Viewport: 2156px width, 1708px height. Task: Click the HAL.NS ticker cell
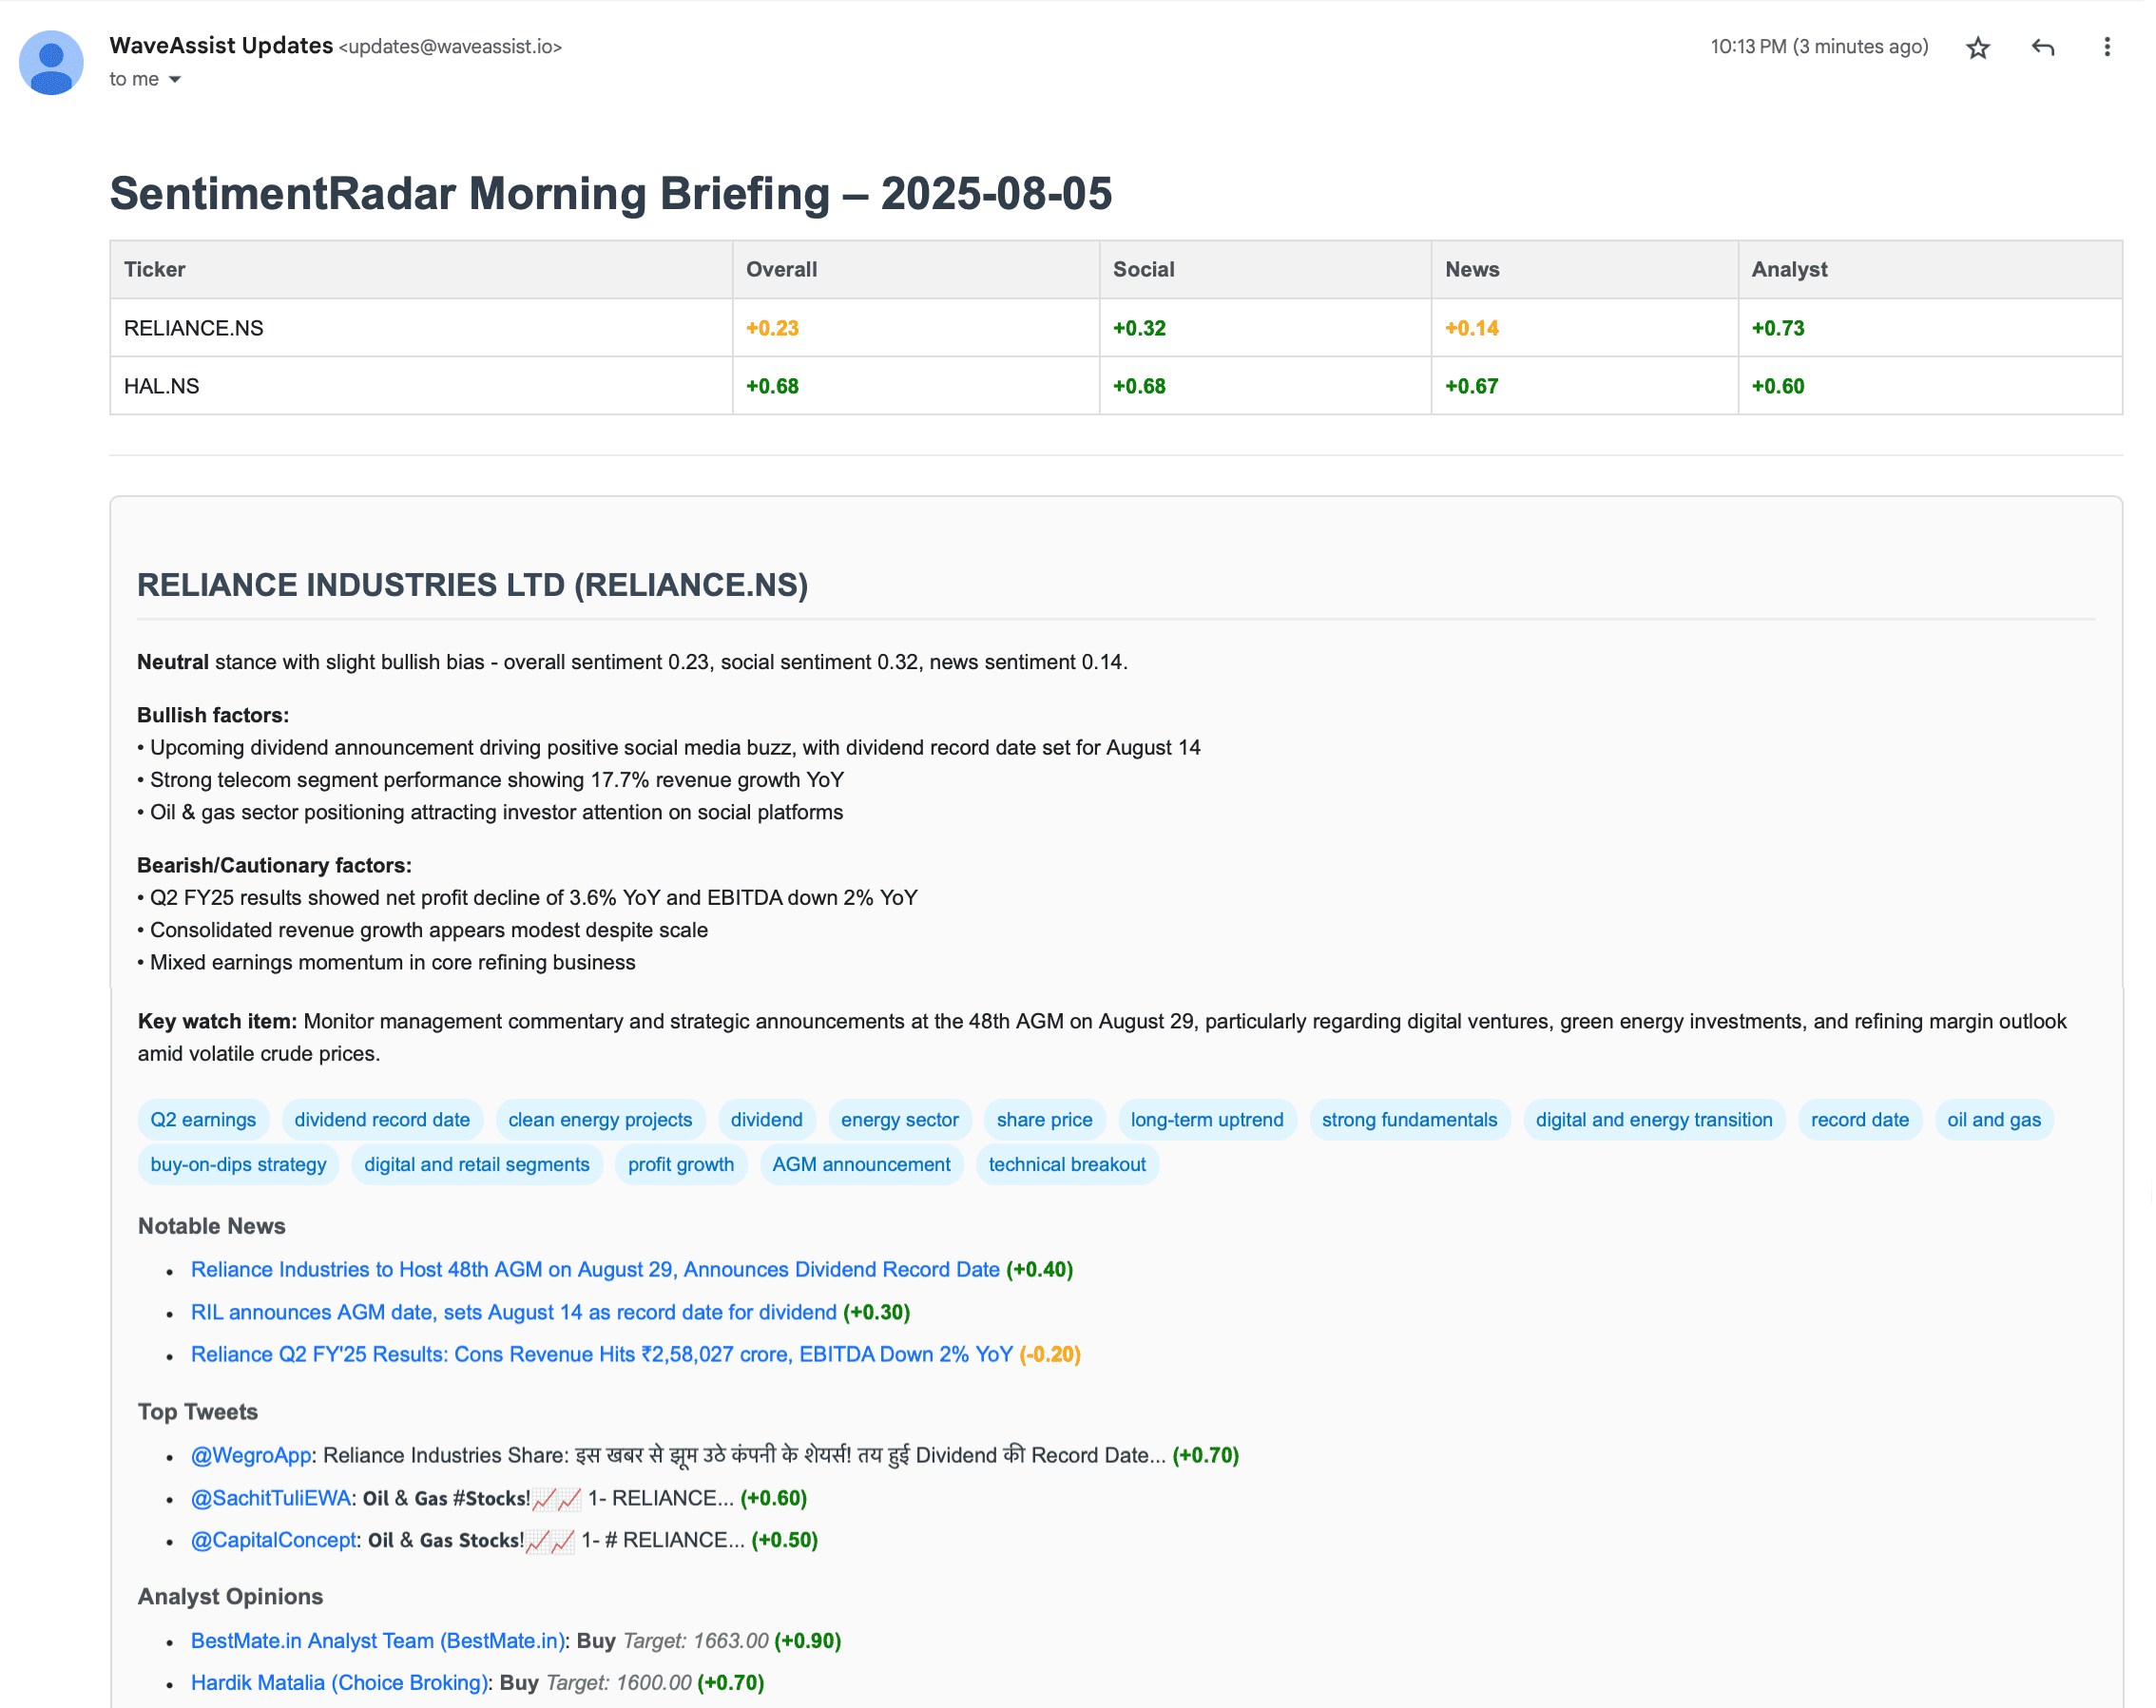(421, 386)
